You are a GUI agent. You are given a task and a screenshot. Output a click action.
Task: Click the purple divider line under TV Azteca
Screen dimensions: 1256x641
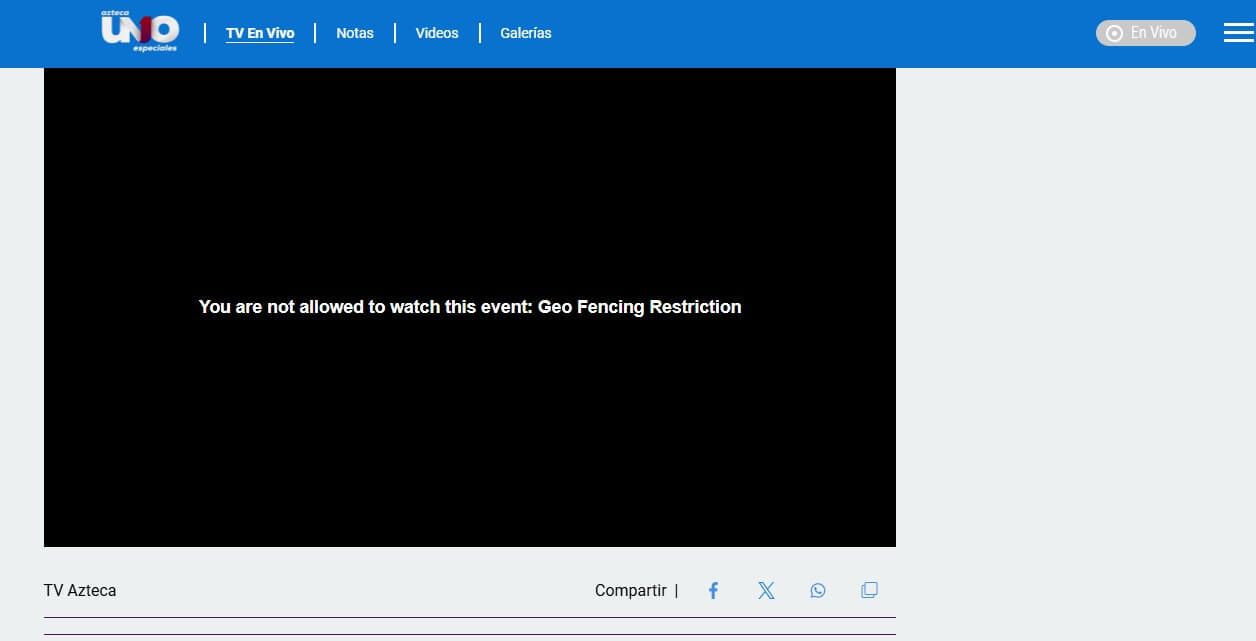tap(470, 617)
